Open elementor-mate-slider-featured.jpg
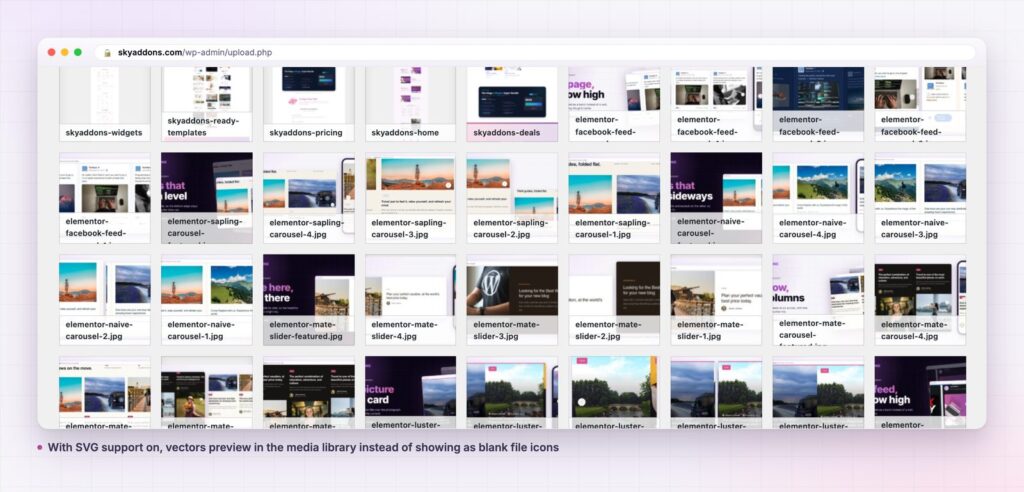The width and height of the screenshot is (1024, 492). [309, 300]
